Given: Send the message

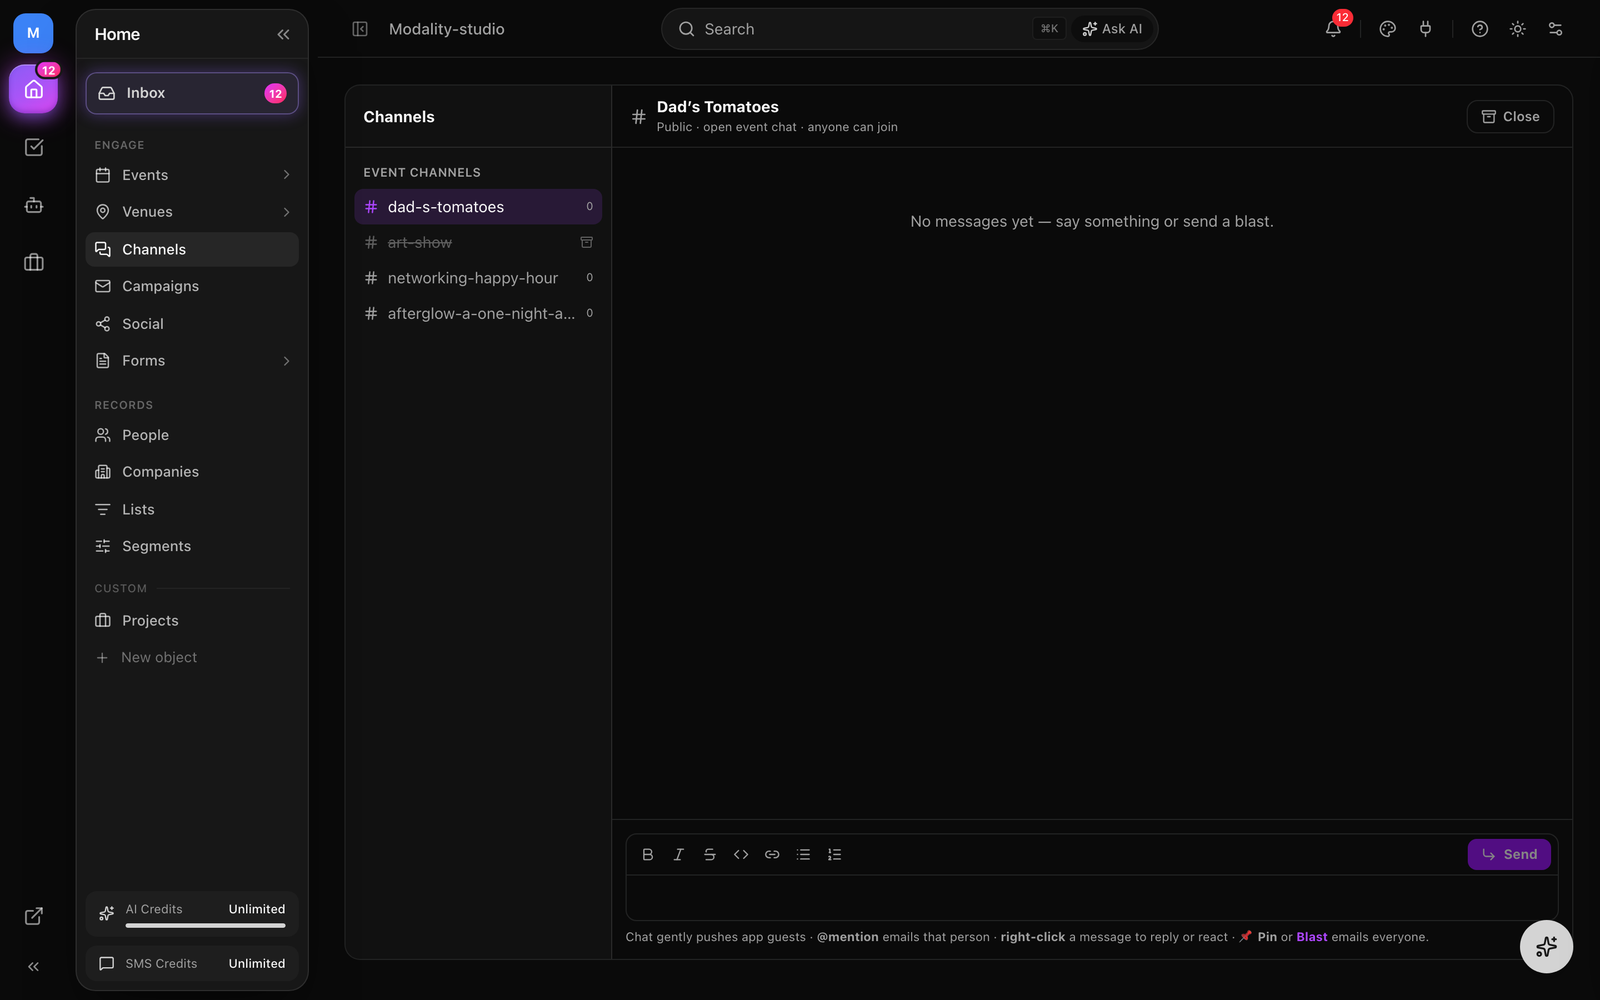Looking at the screenshot, I should [1509, 854].
